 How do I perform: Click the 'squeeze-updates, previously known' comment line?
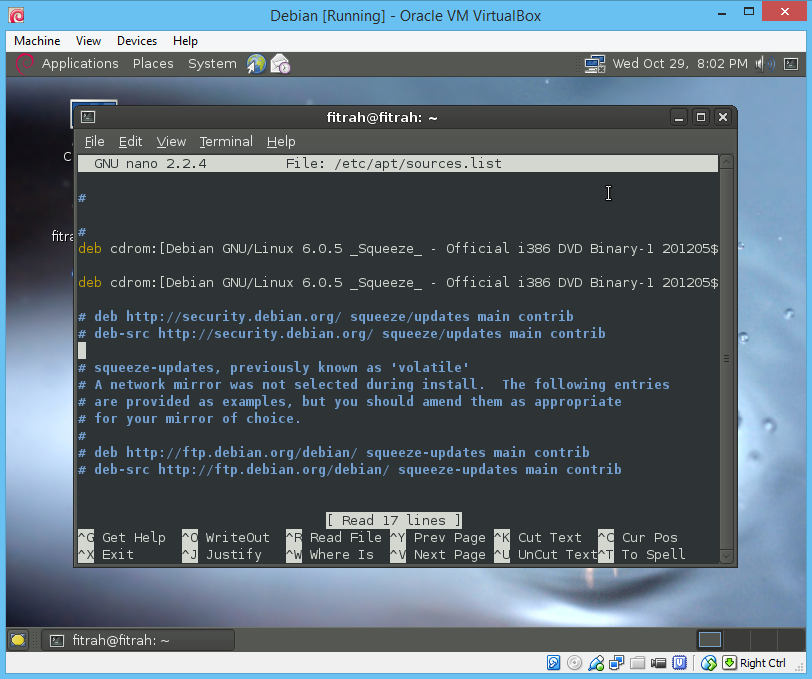pos(273,367)
